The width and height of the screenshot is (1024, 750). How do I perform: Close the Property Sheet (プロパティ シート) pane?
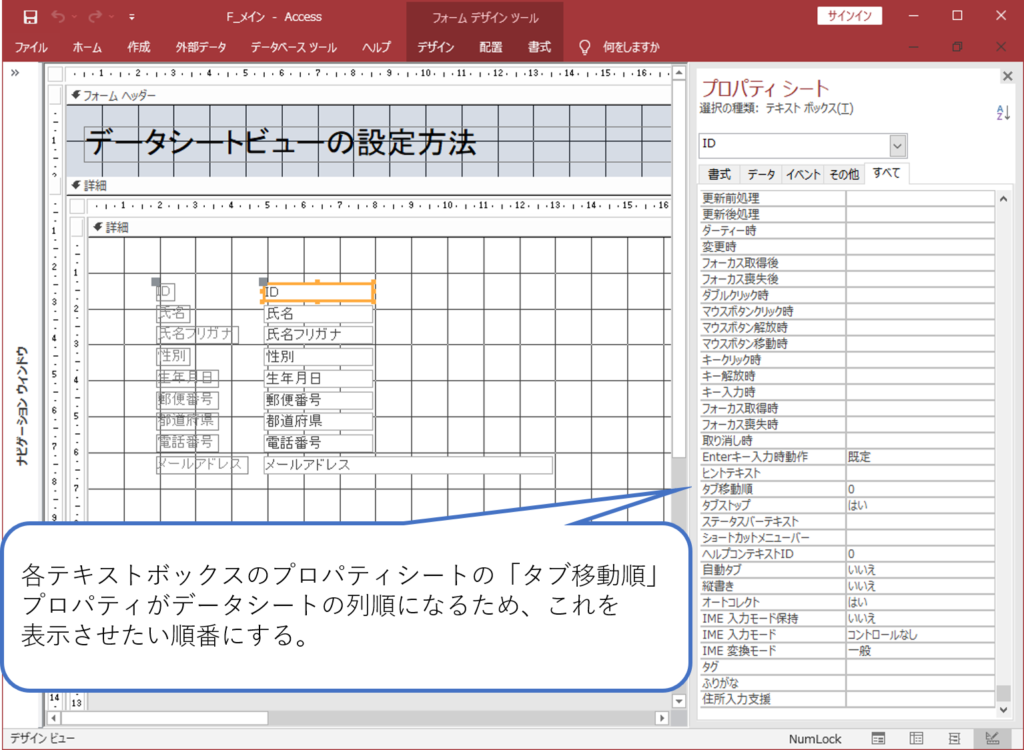pos(1007,76)
